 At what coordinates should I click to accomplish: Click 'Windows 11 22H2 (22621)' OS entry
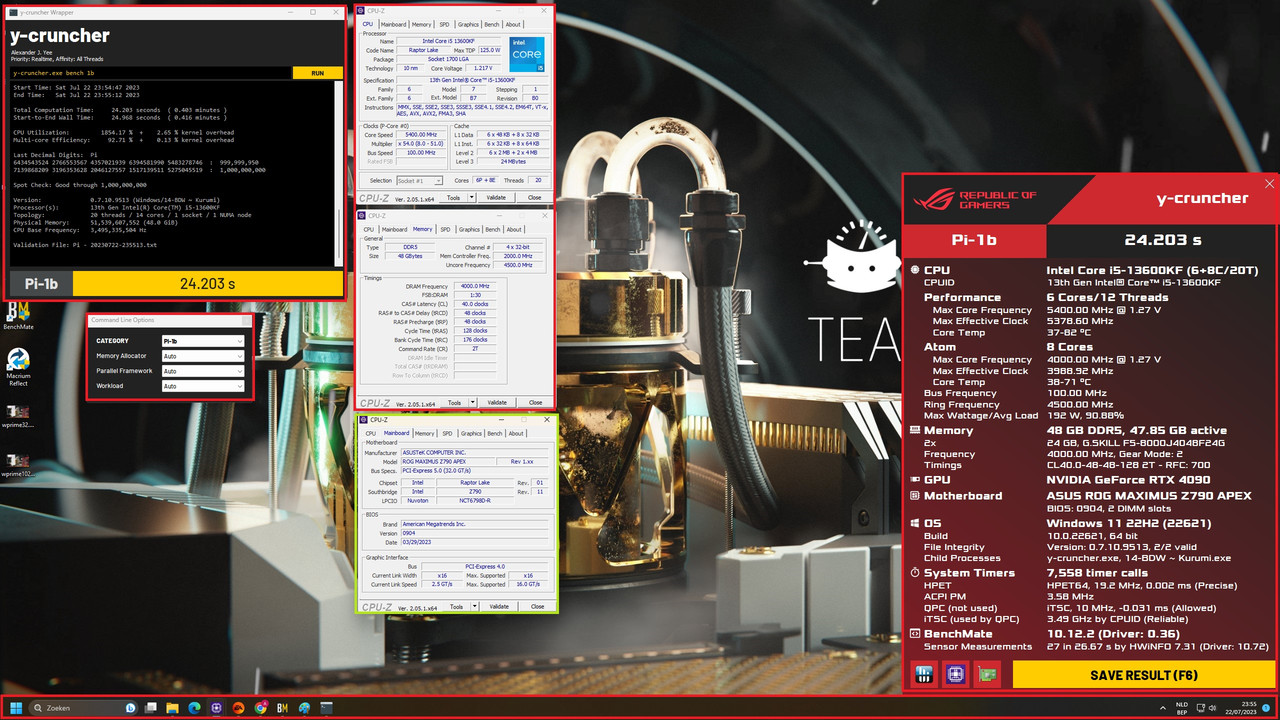1129,524
